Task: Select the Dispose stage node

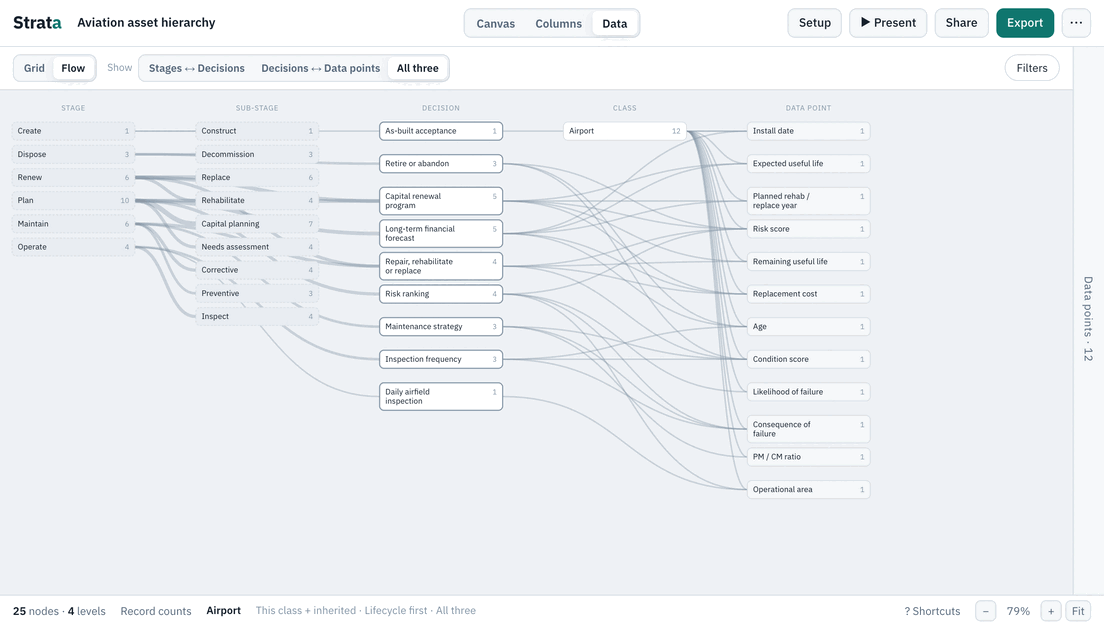Action: tap(73, 154)
